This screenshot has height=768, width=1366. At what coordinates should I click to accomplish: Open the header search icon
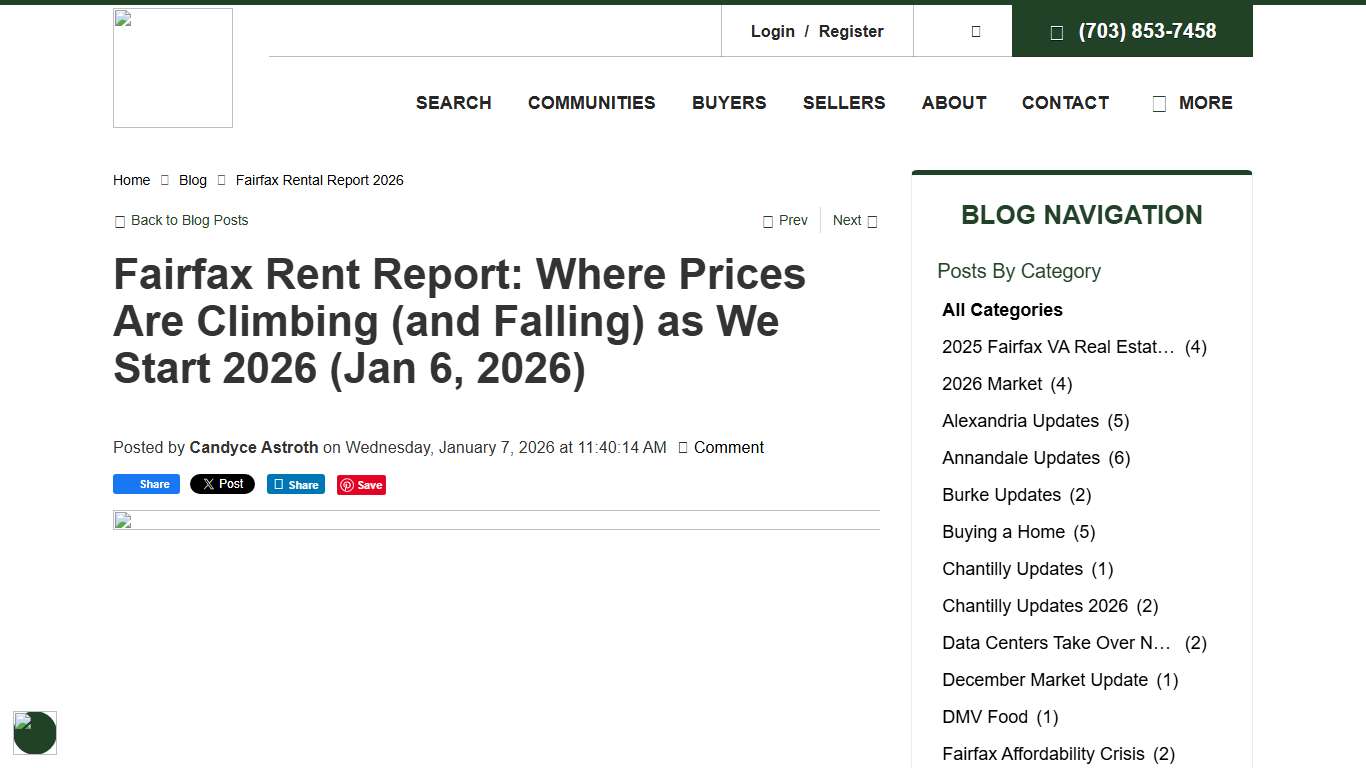(975, 31)
